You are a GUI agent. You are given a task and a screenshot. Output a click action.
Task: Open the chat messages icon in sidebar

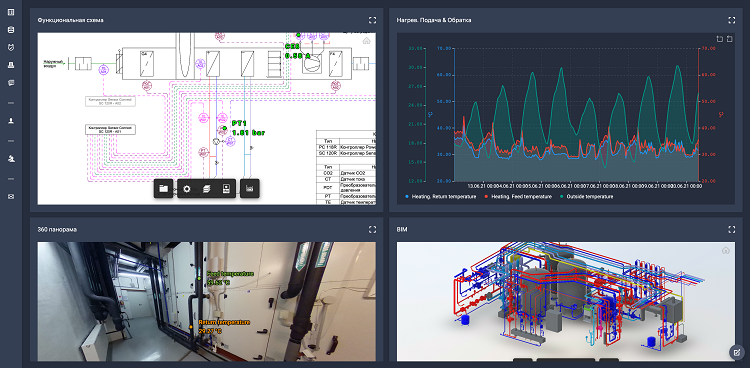[11, 83]
